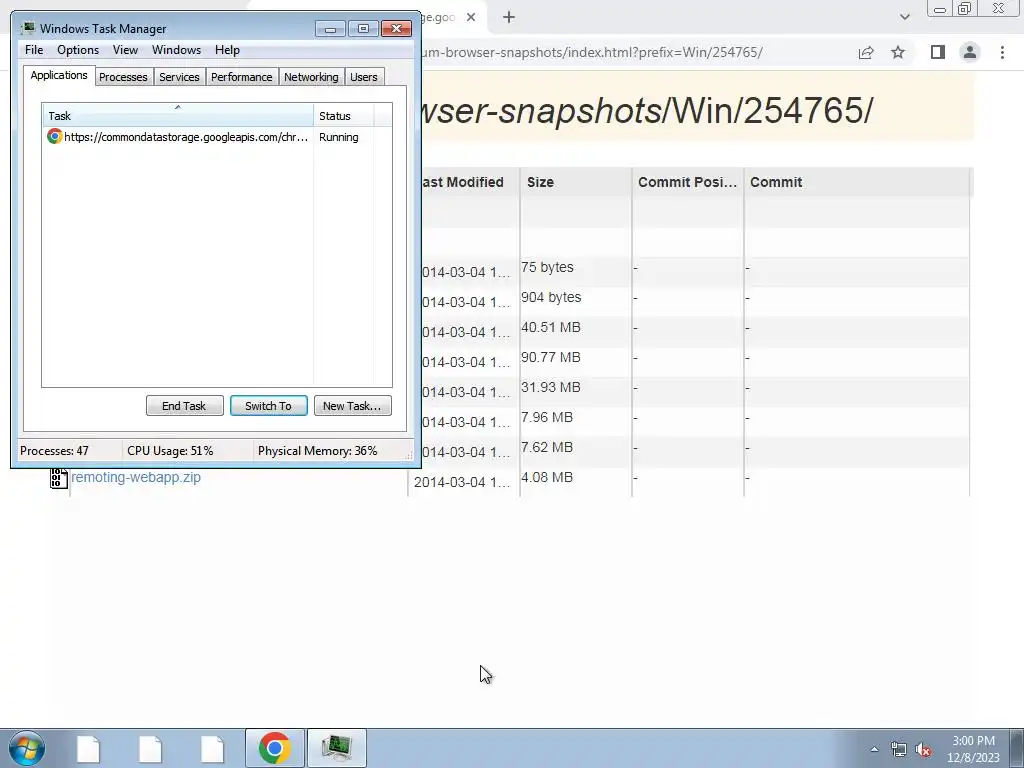
Task: Click the Chrome address bar URL
Action: click(x=592, y=52)
